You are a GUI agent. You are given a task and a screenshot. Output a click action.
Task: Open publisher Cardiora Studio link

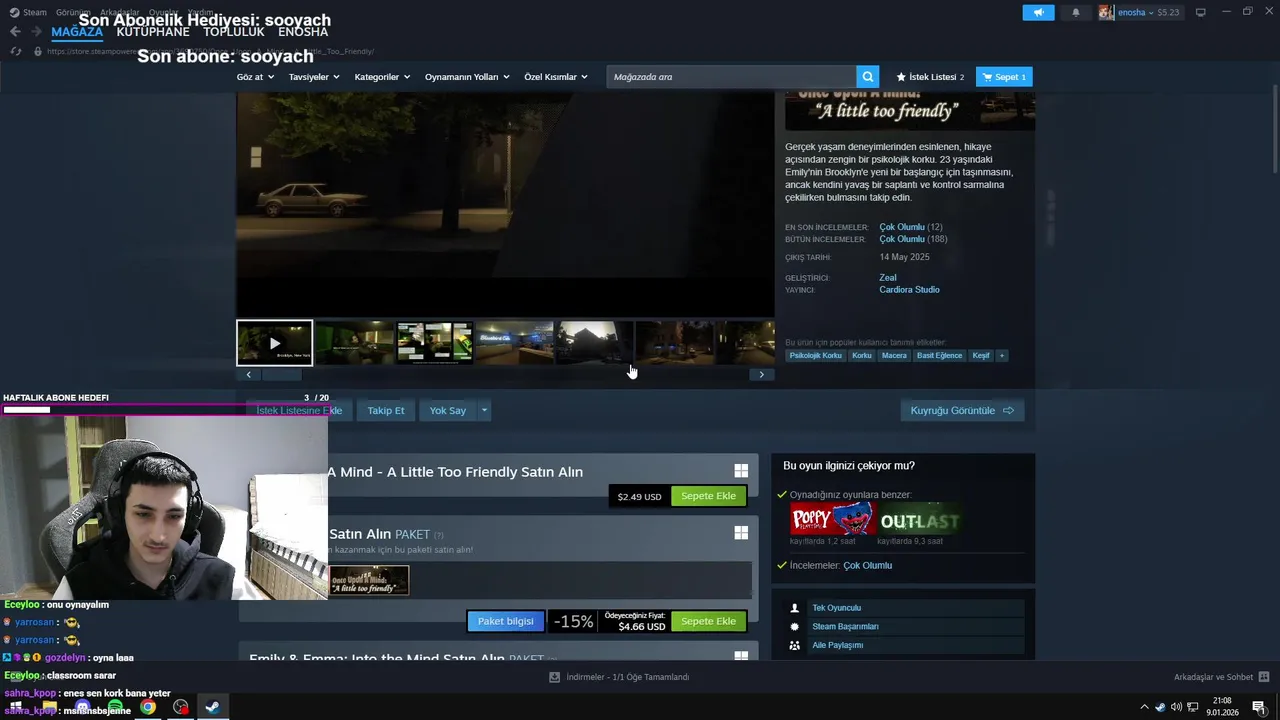coord(909,289)
